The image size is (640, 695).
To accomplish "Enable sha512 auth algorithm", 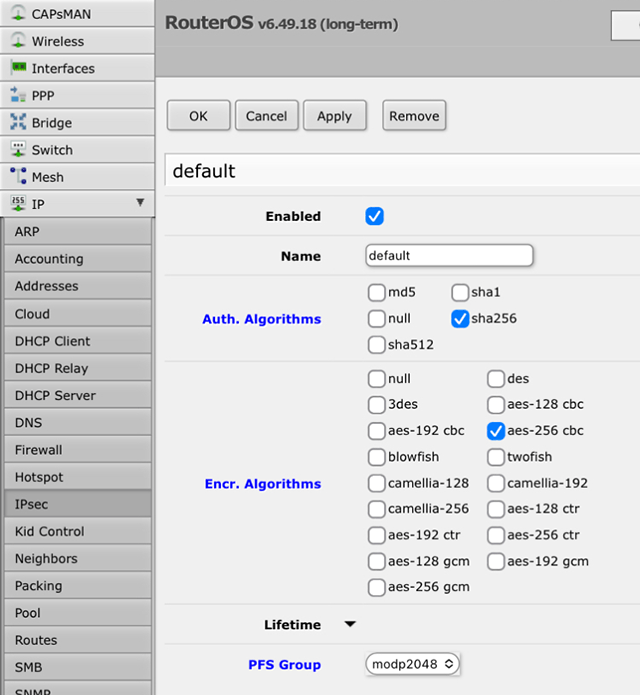I will (376, 345).
